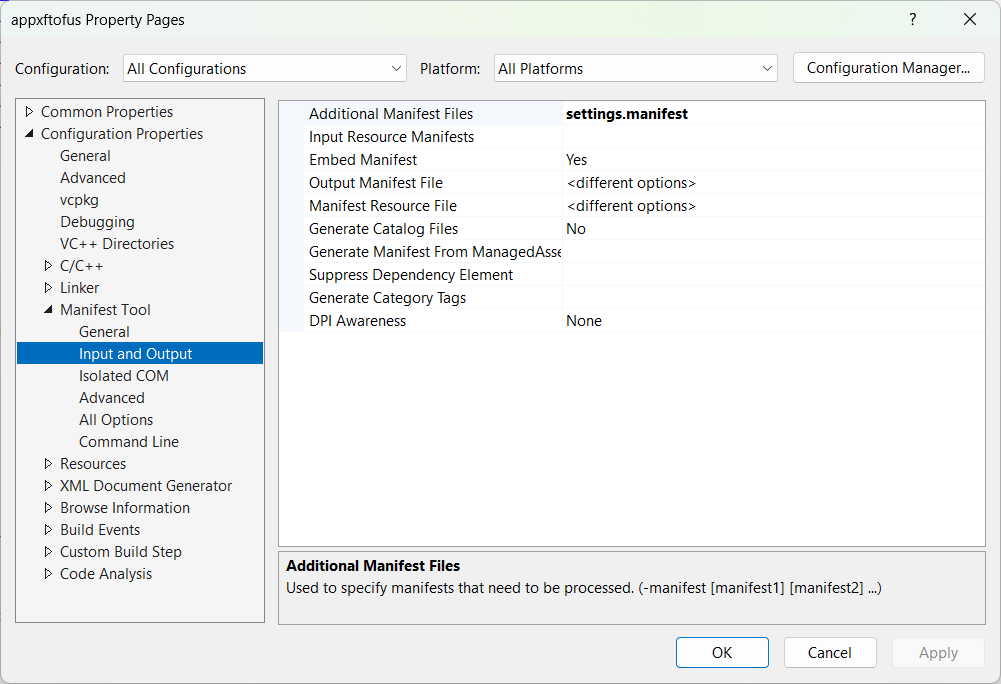Click the DPI Awareness None value

[x=773, y=321]
